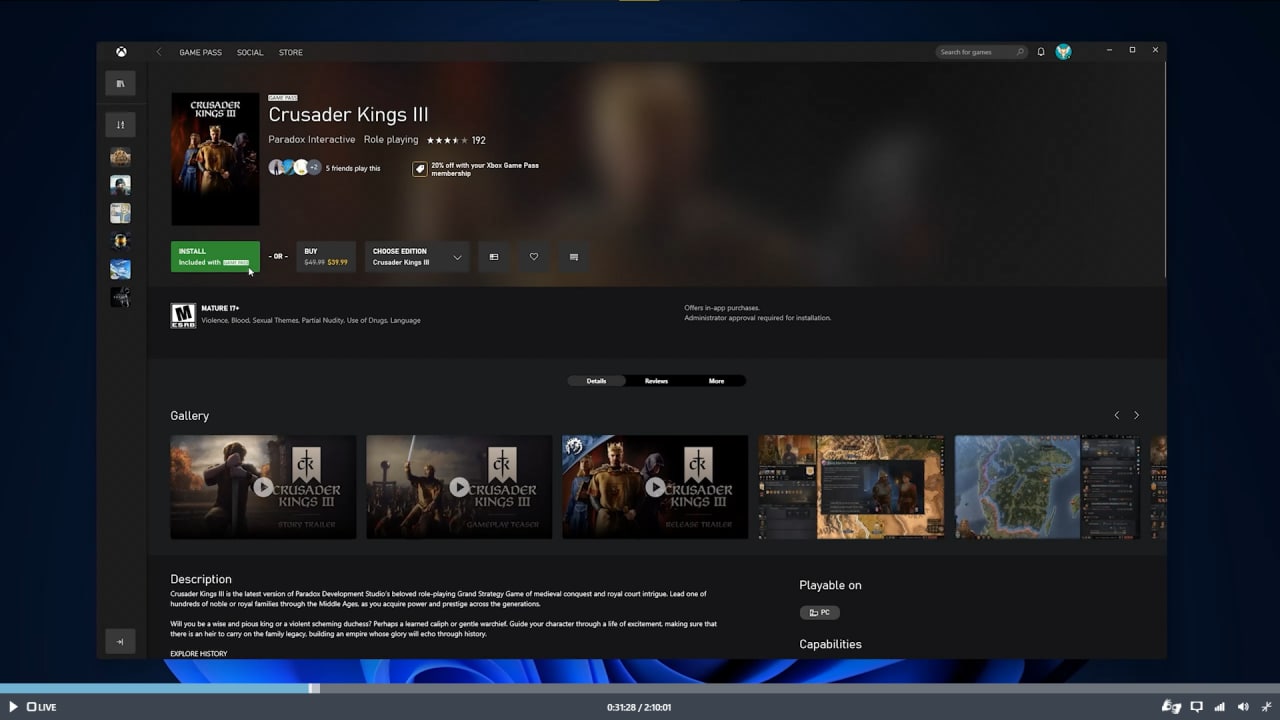Play the video with play button
Image resolution: width=1280 pixels, height=720 pixels.
click(x=13, y=707)
